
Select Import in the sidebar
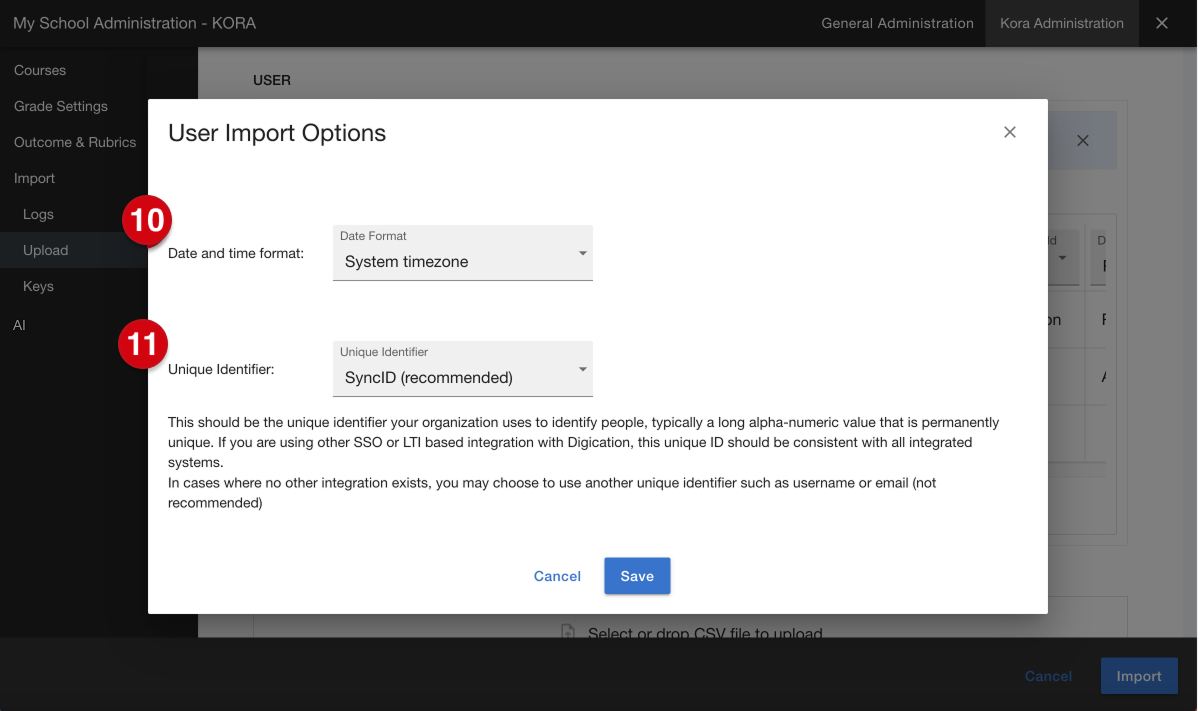[35, 178]
